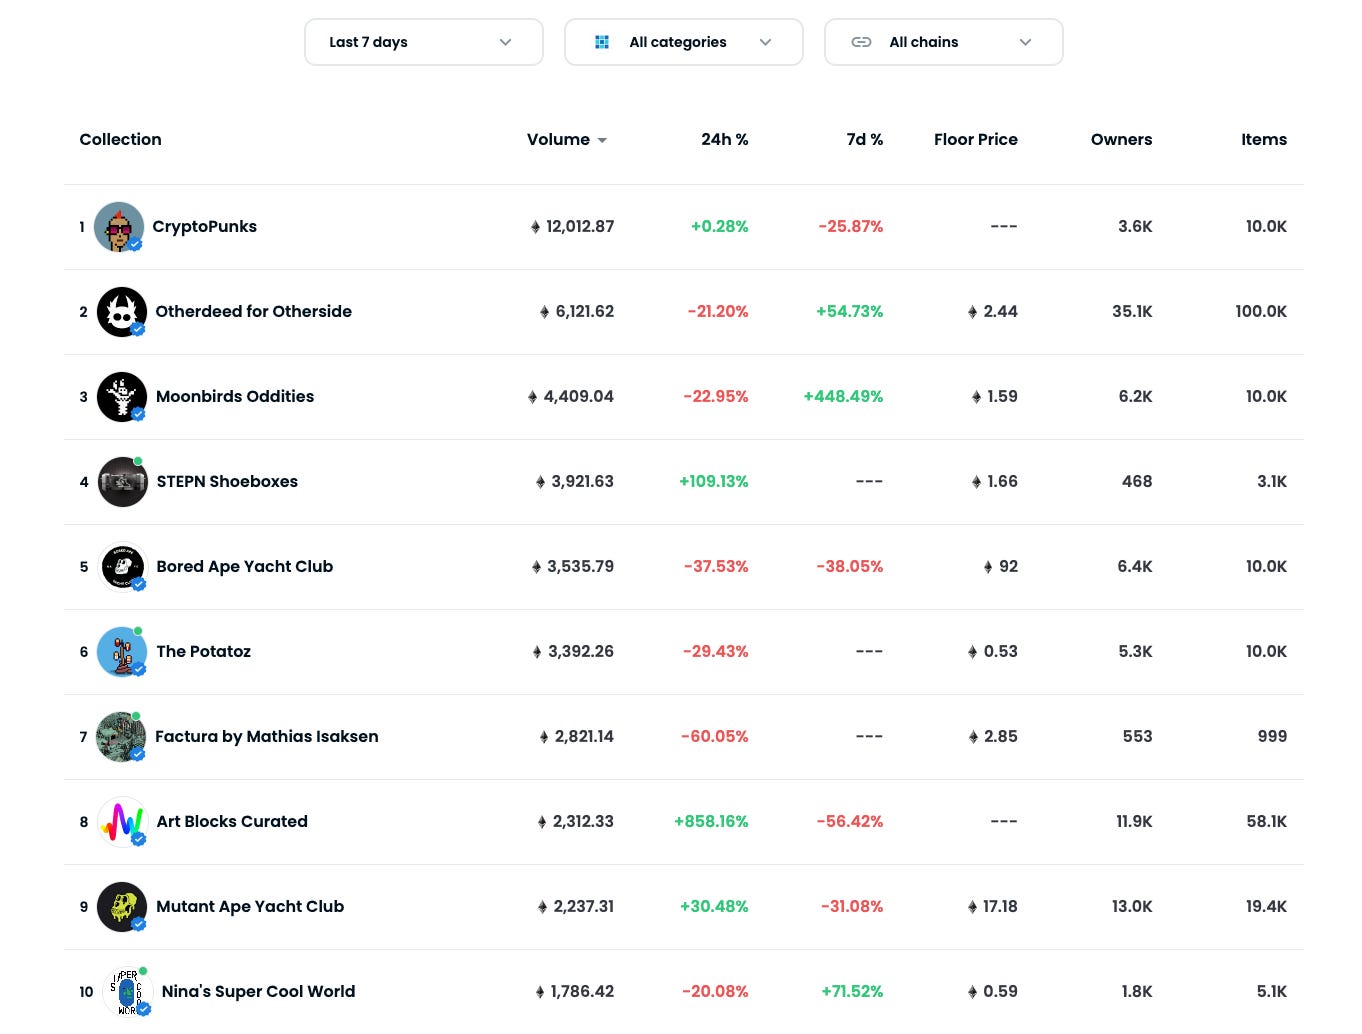The height and width of the screenshot is (1034, 1362).
Task: Sort by the Floor Price column header
Action: [x=975, y=140]
